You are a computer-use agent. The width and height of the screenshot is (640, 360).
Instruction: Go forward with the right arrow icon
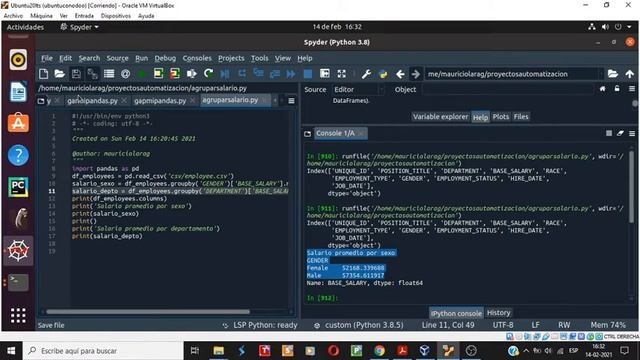(x=415, y=74)
